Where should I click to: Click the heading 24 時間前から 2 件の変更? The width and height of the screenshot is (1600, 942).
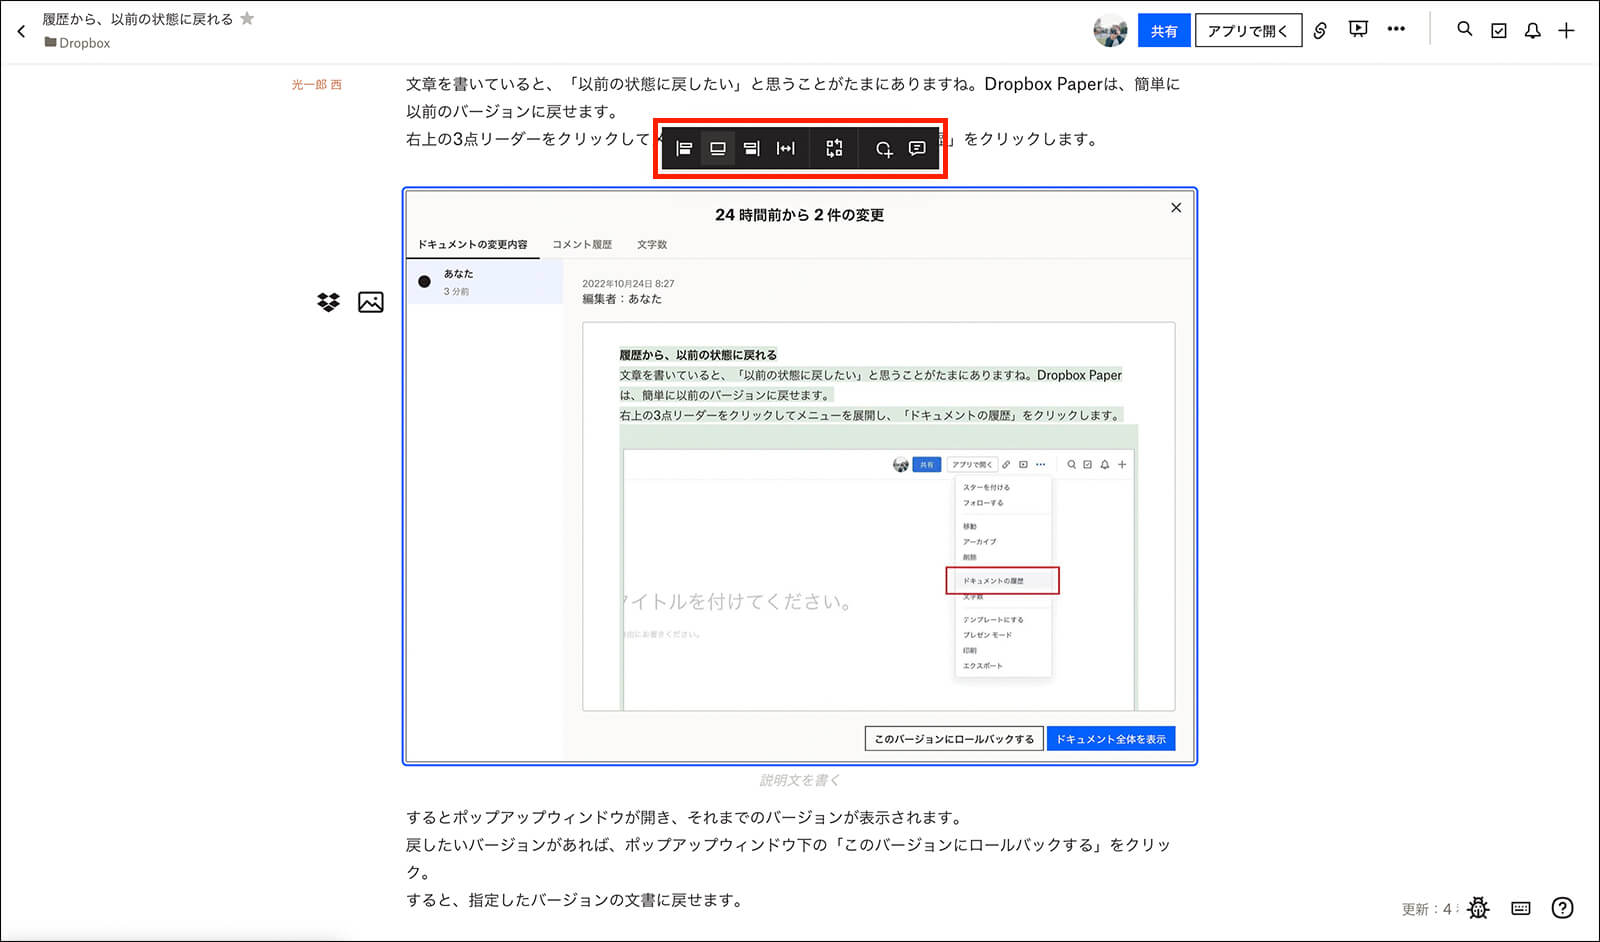pos(800,215)
